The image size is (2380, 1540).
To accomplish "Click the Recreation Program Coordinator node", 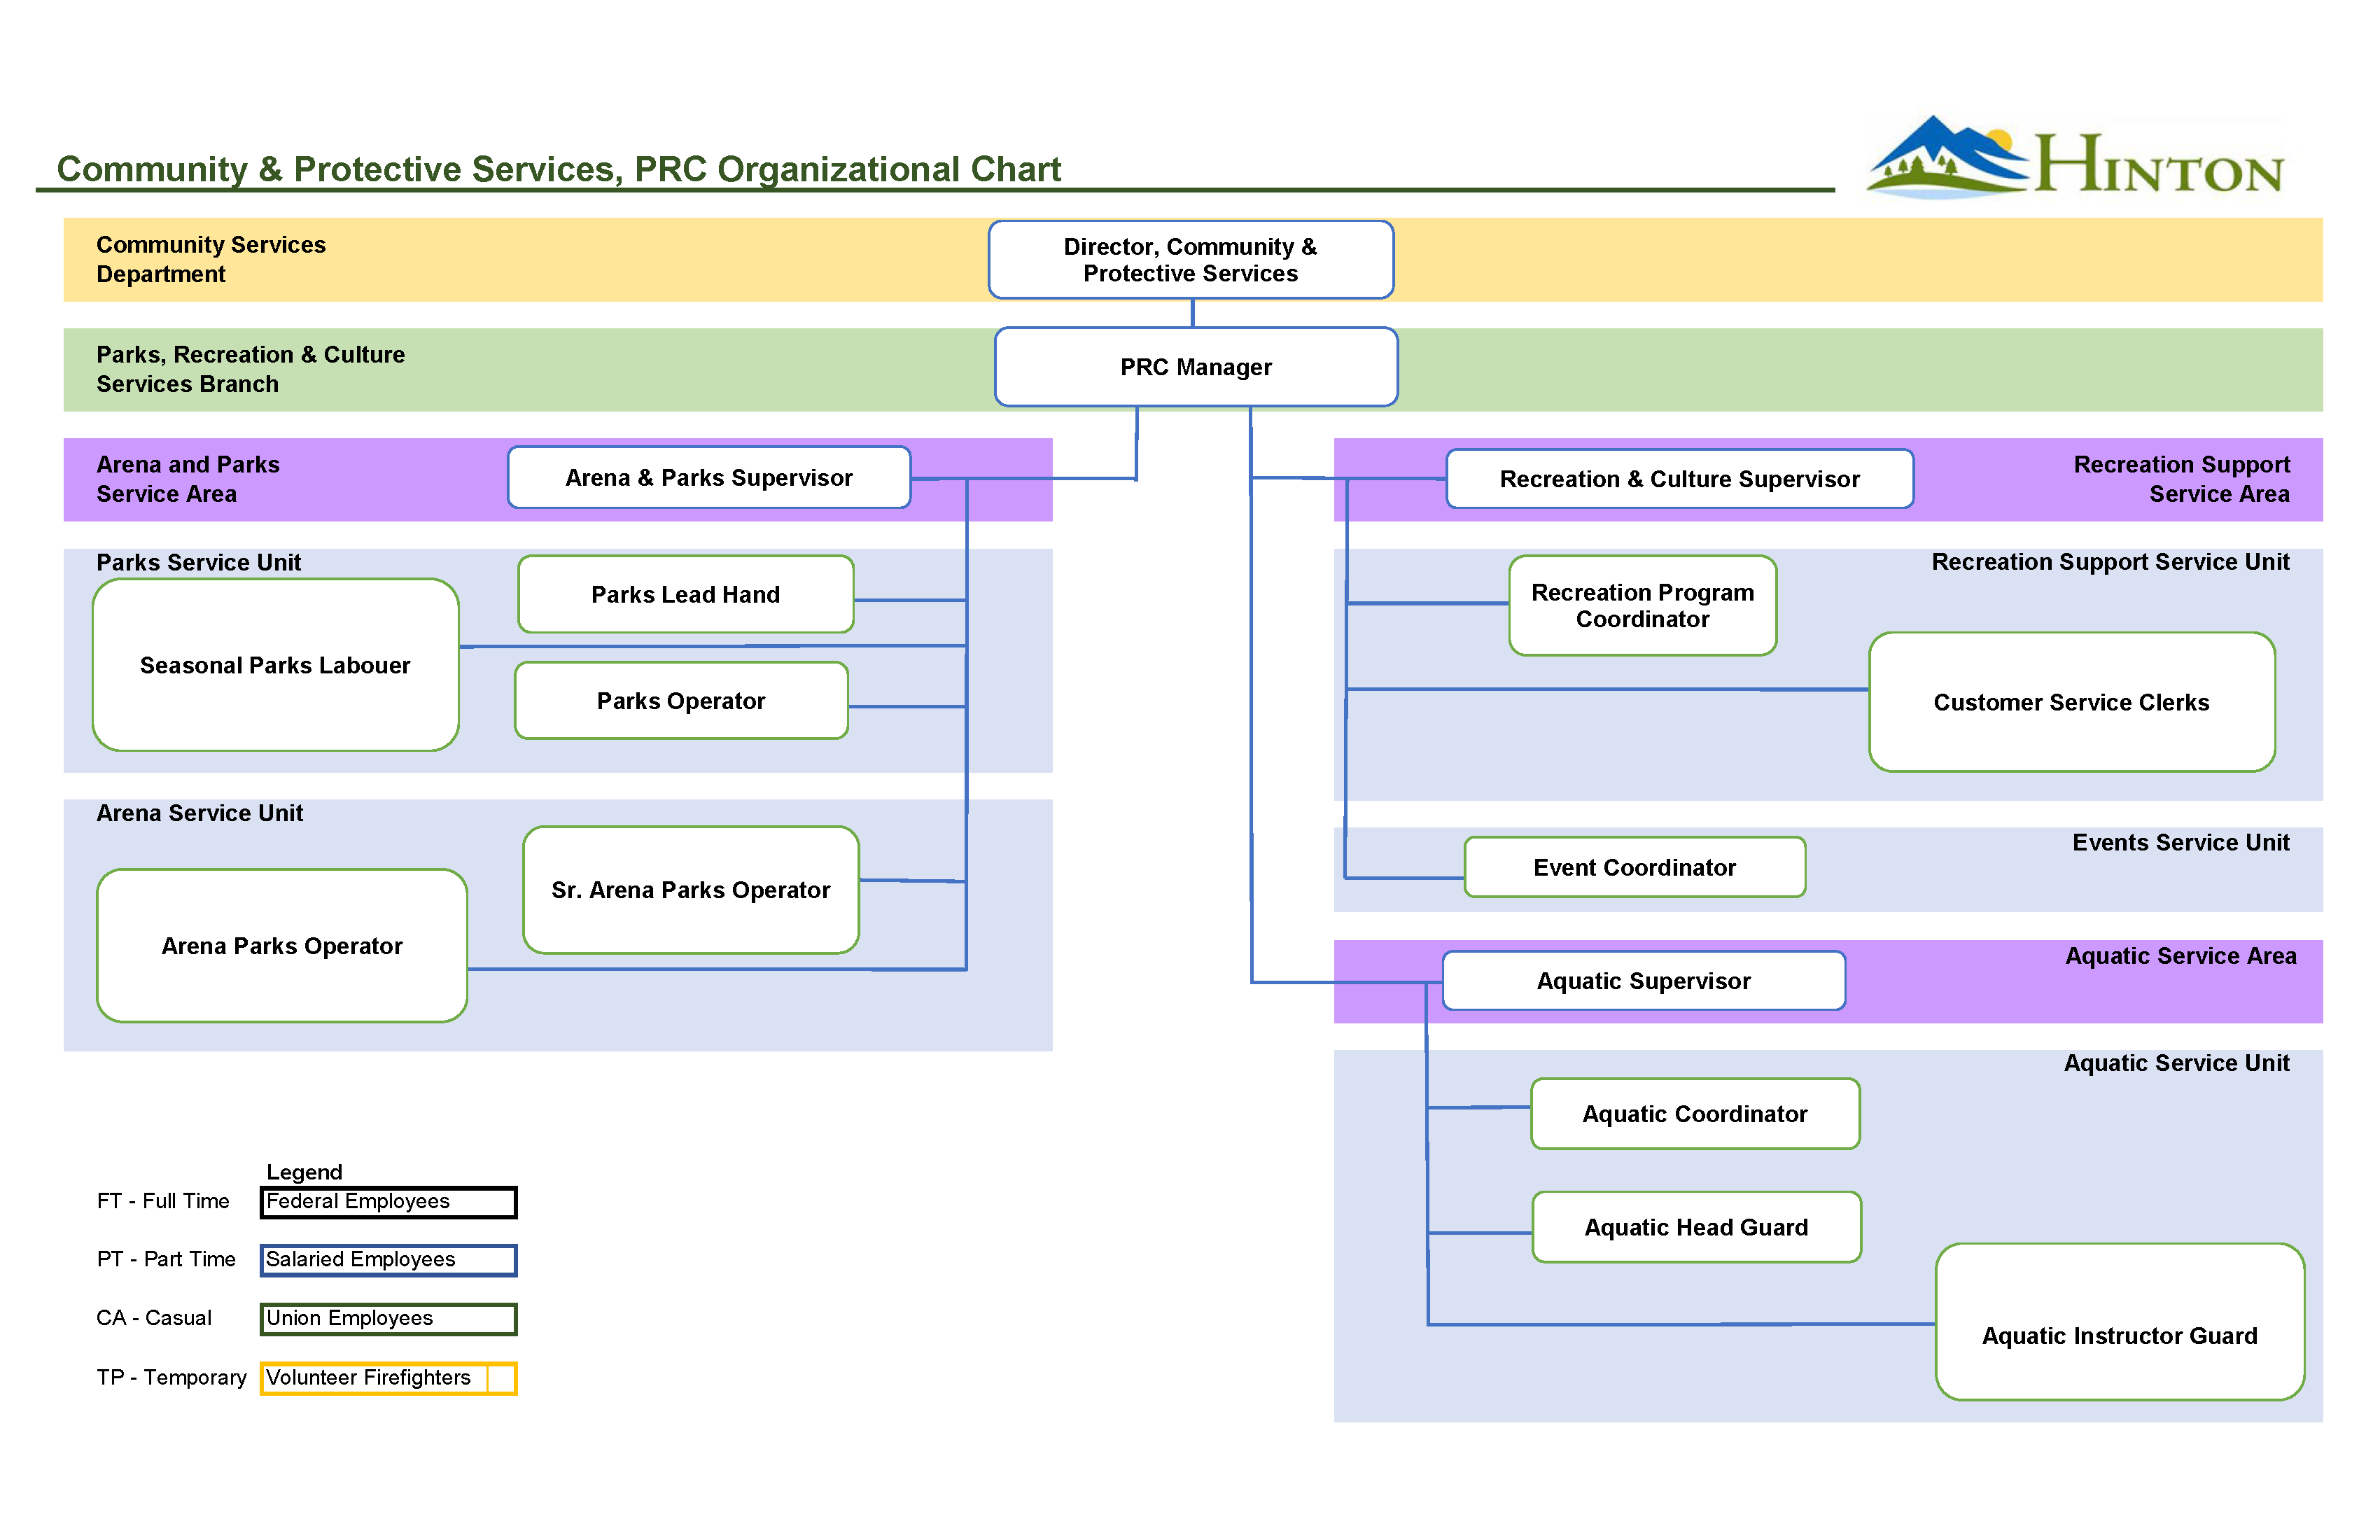I will [1642, 606].
